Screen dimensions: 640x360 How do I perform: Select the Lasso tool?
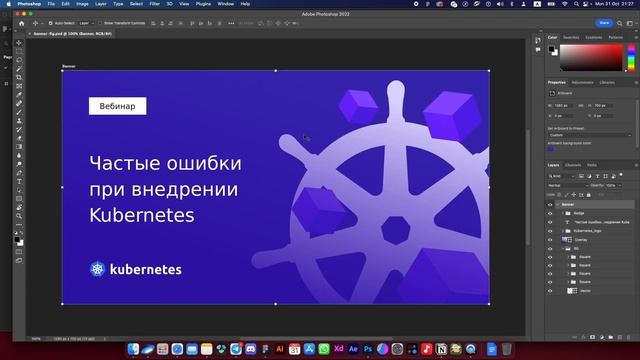click(x=19, y=60)
